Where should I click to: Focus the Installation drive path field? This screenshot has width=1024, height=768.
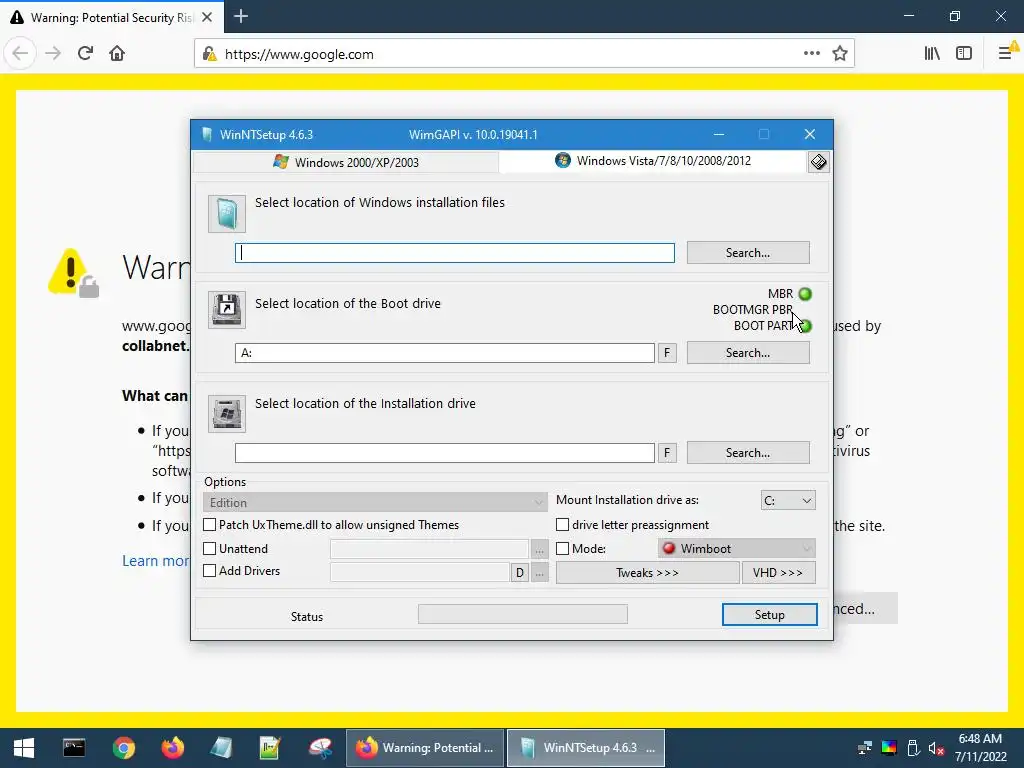[445, 453]
